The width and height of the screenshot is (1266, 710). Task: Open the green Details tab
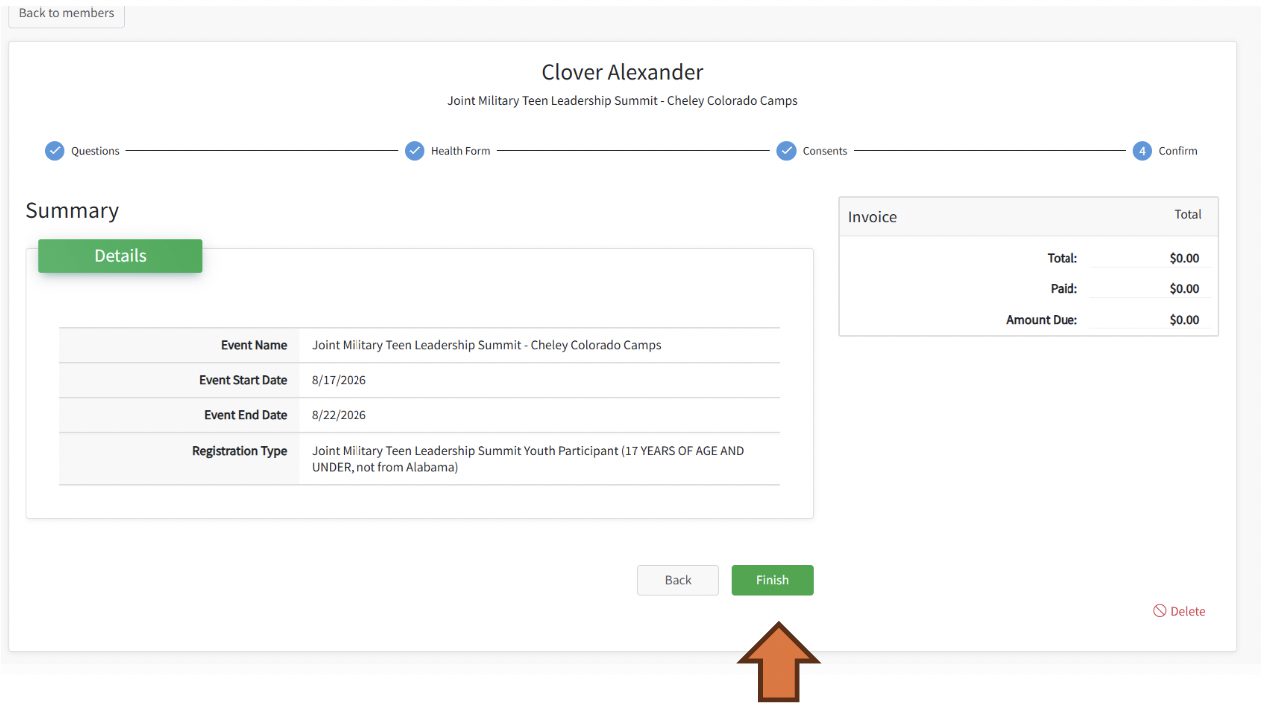tap(120, 256)
